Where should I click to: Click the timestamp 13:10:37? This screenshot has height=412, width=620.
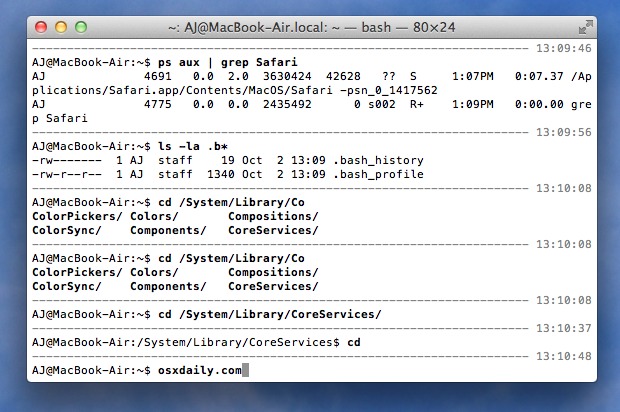click(563, 328)
